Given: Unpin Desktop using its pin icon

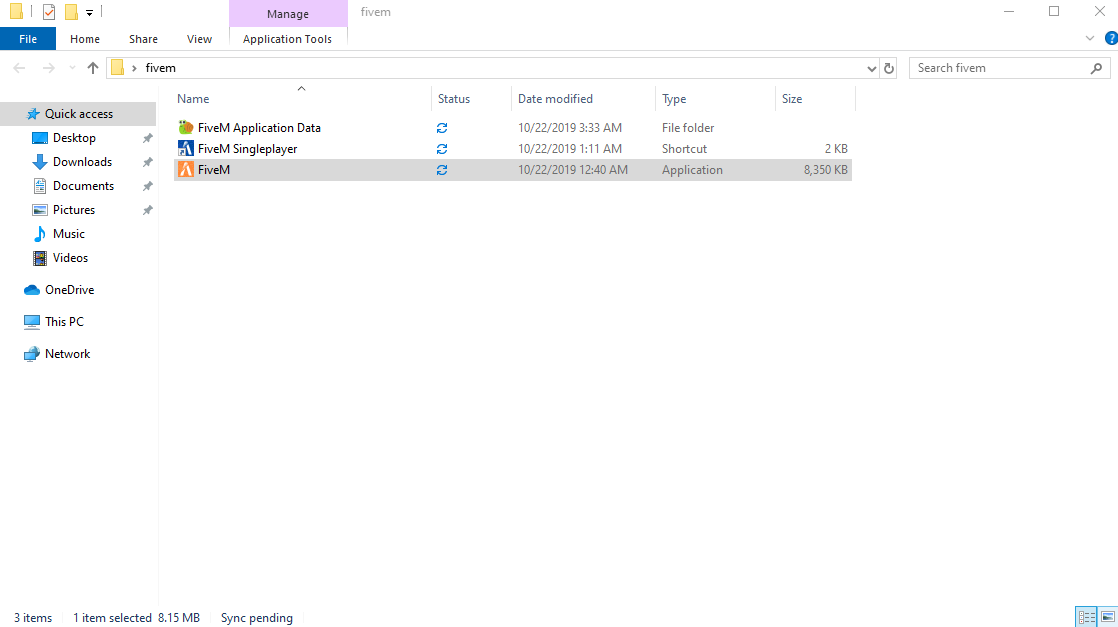Looking at the screenshot, I should pos(148,138).
